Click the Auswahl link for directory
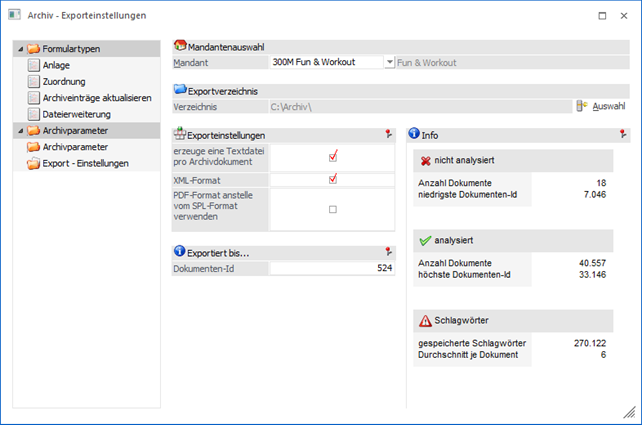This screenshot has width=642, height=425. tap(609, 106)
